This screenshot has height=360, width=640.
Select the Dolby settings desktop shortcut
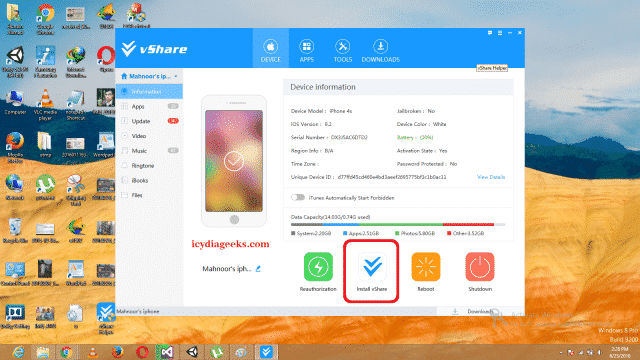[15, 317]
